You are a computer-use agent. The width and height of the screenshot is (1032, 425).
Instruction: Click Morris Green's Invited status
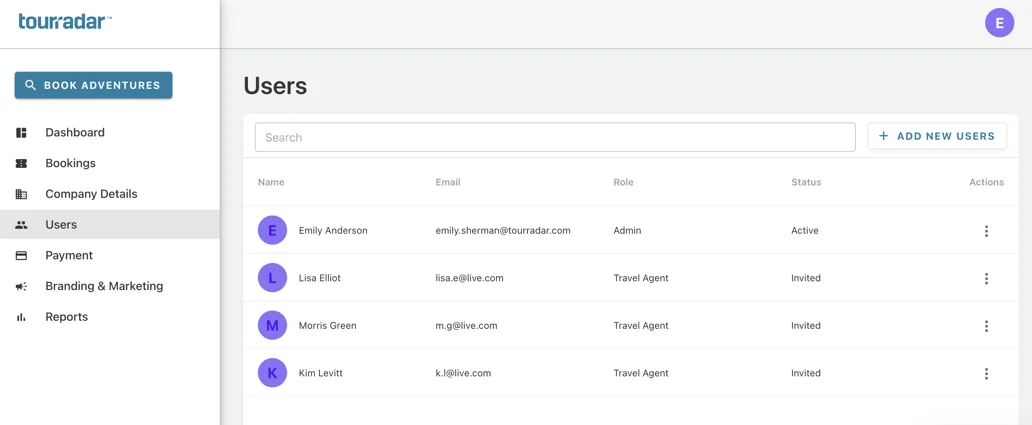tap(806, 325)
